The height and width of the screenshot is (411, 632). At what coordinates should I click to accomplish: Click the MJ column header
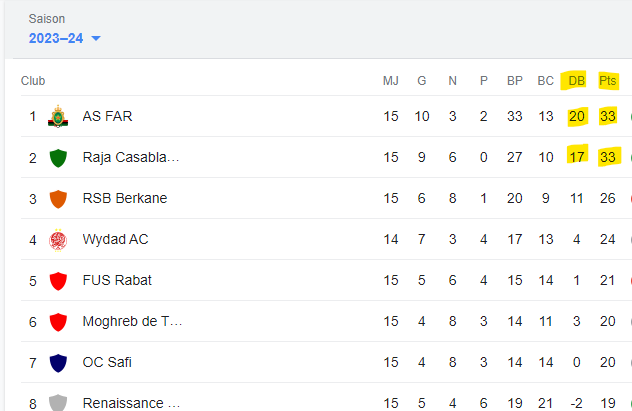pos(391,81)
